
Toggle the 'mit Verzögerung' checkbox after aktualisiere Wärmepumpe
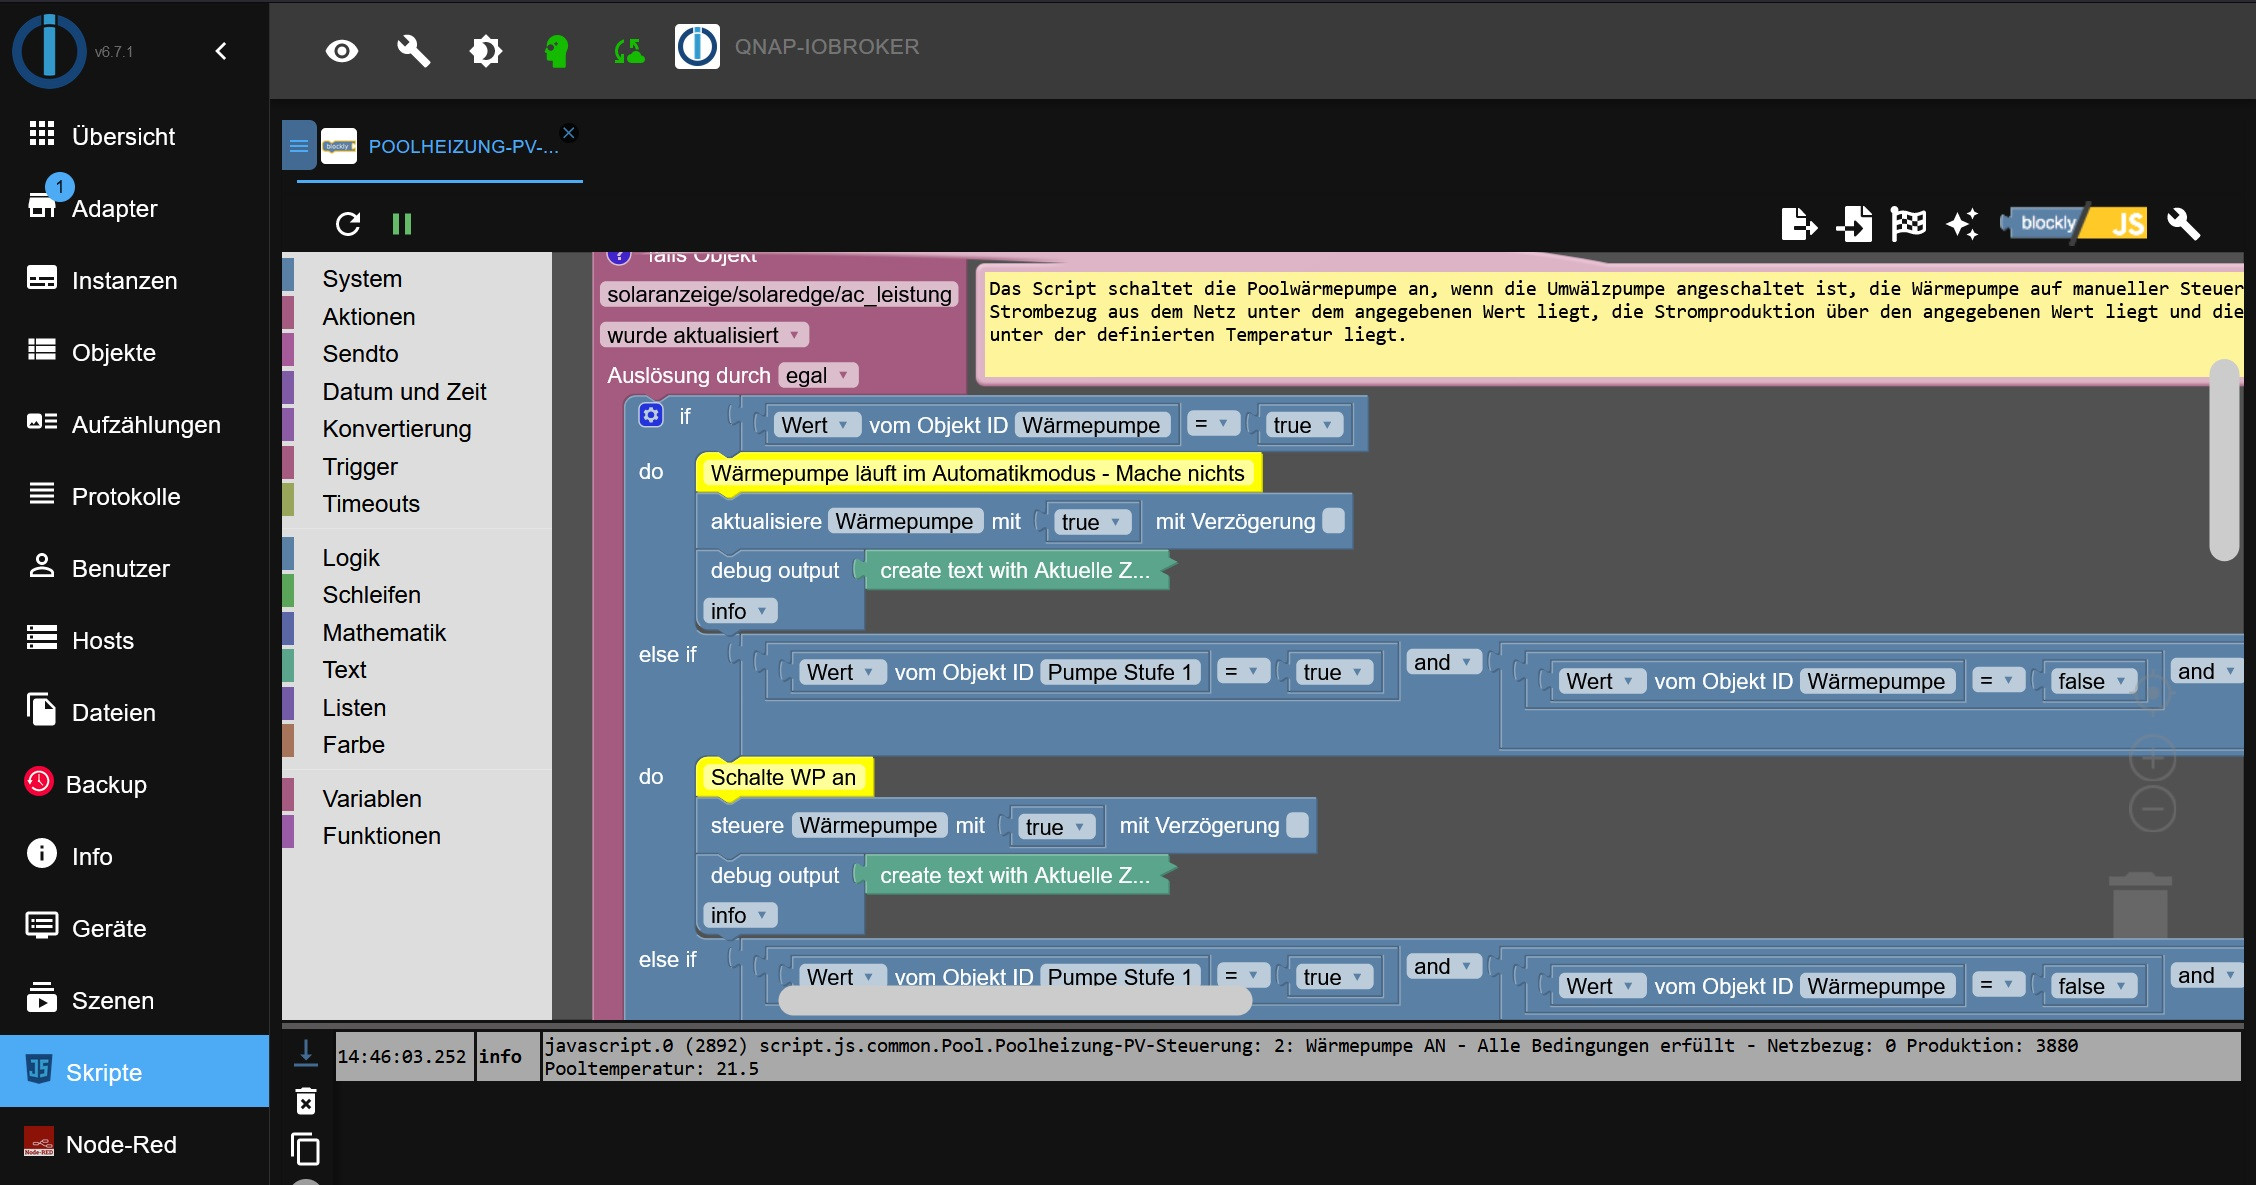coord(1334,521)
